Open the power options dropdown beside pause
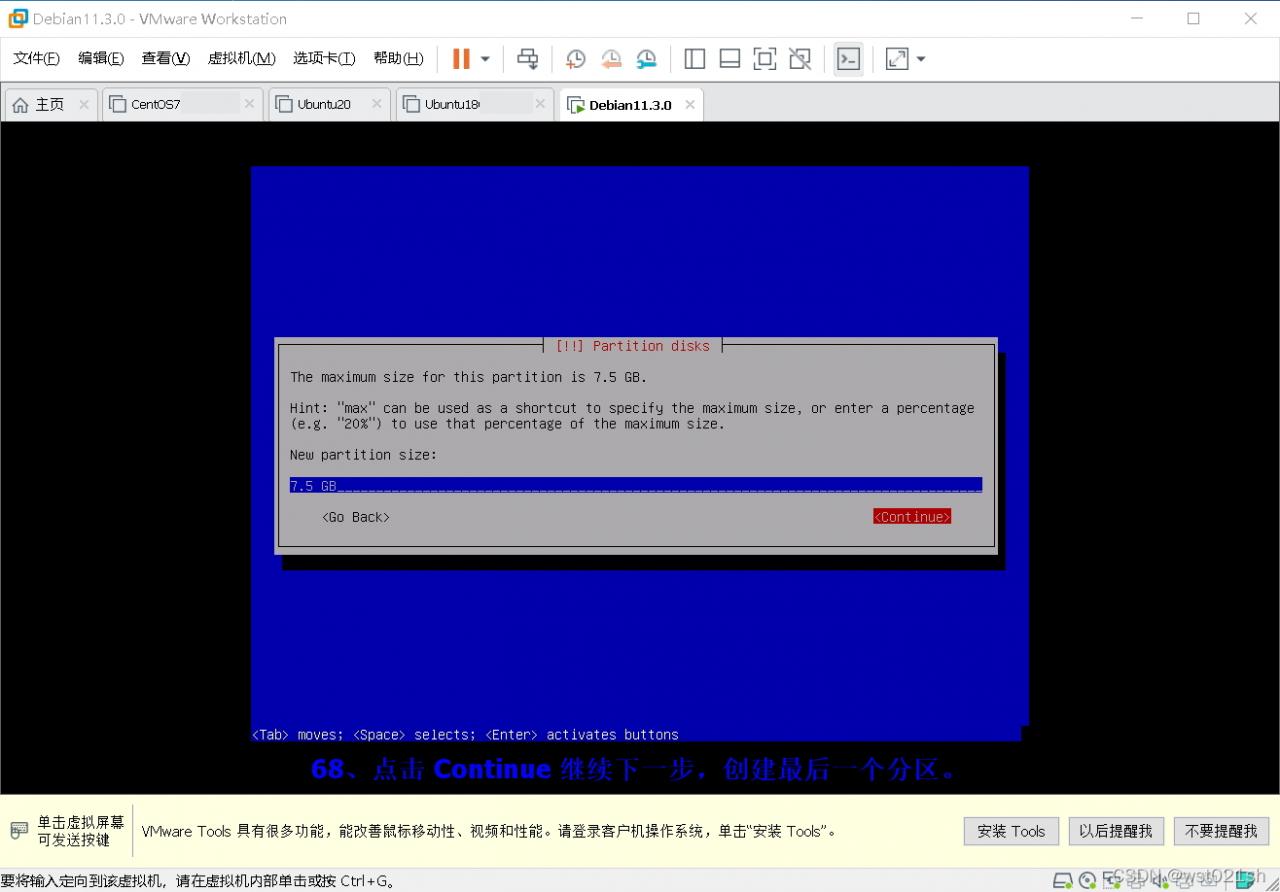This screenshot has height=892, width=1280. [x=485, y=59]
